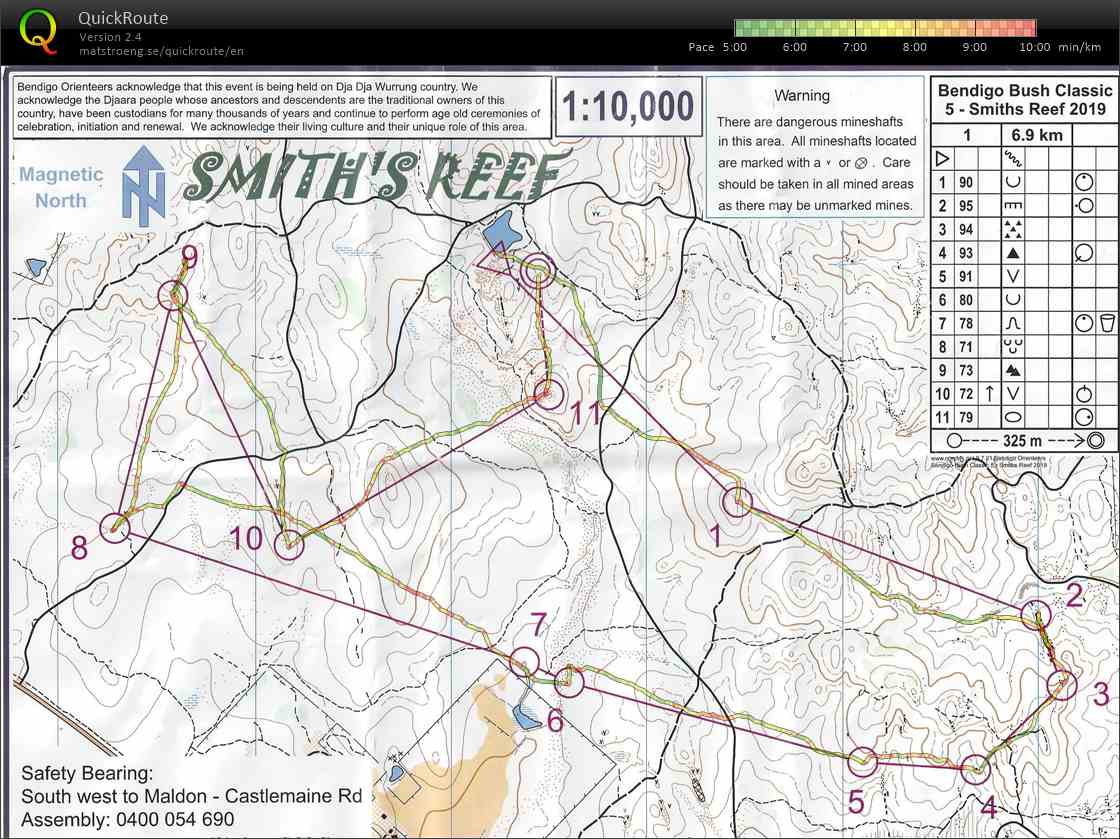Select the control 1 circle on the map

737,502
